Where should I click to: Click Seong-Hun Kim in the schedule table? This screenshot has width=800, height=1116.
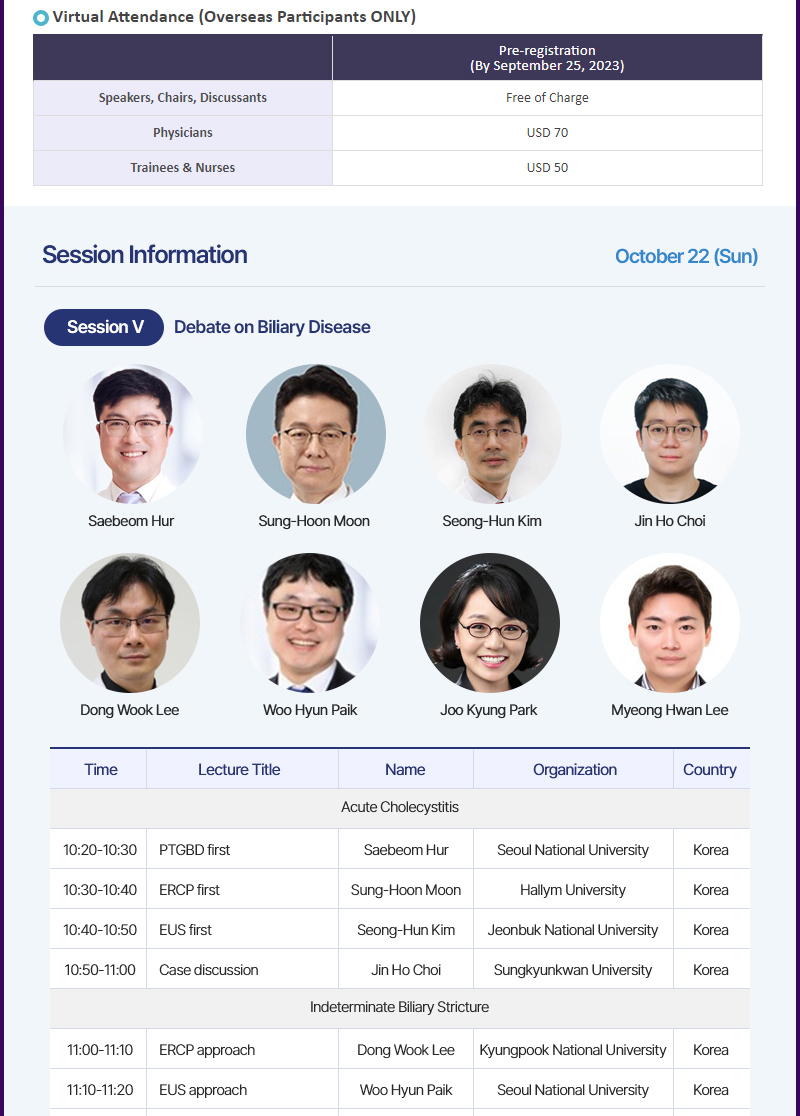[x=406, y=930]
